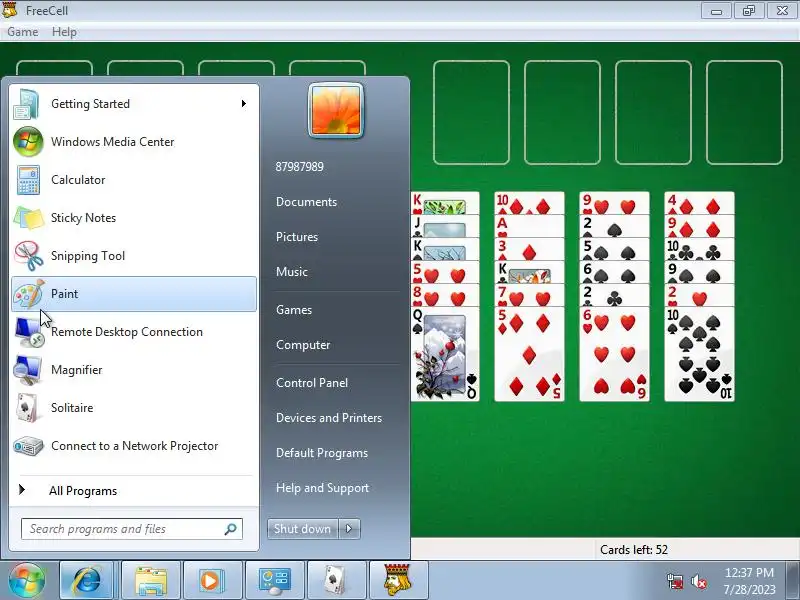Open Pictures library
800x600 pixels.
click(x=297, y=237)
